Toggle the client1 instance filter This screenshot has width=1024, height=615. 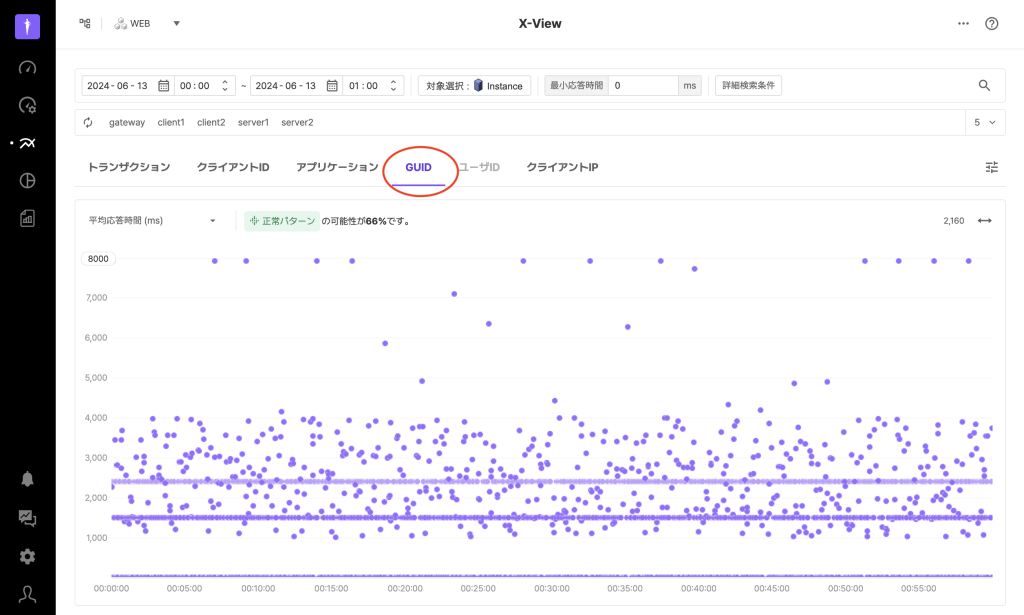(171, 122)
